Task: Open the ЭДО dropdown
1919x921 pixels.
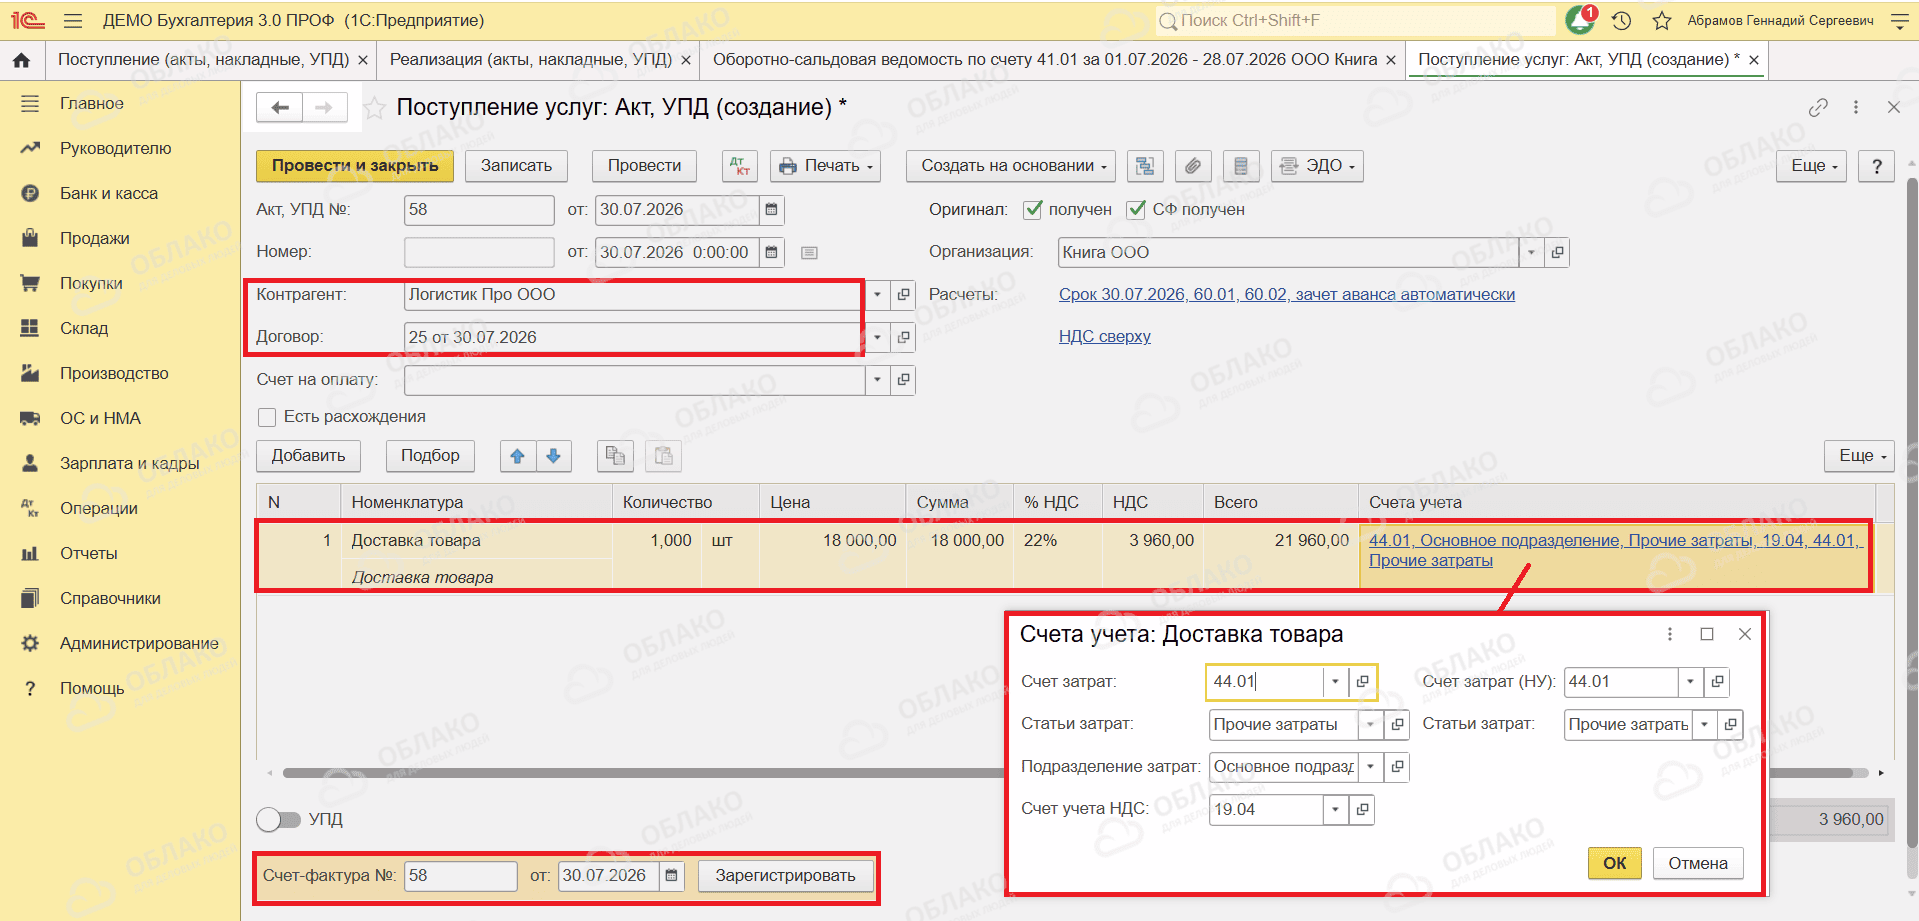Action: (x=1317, y=166)
